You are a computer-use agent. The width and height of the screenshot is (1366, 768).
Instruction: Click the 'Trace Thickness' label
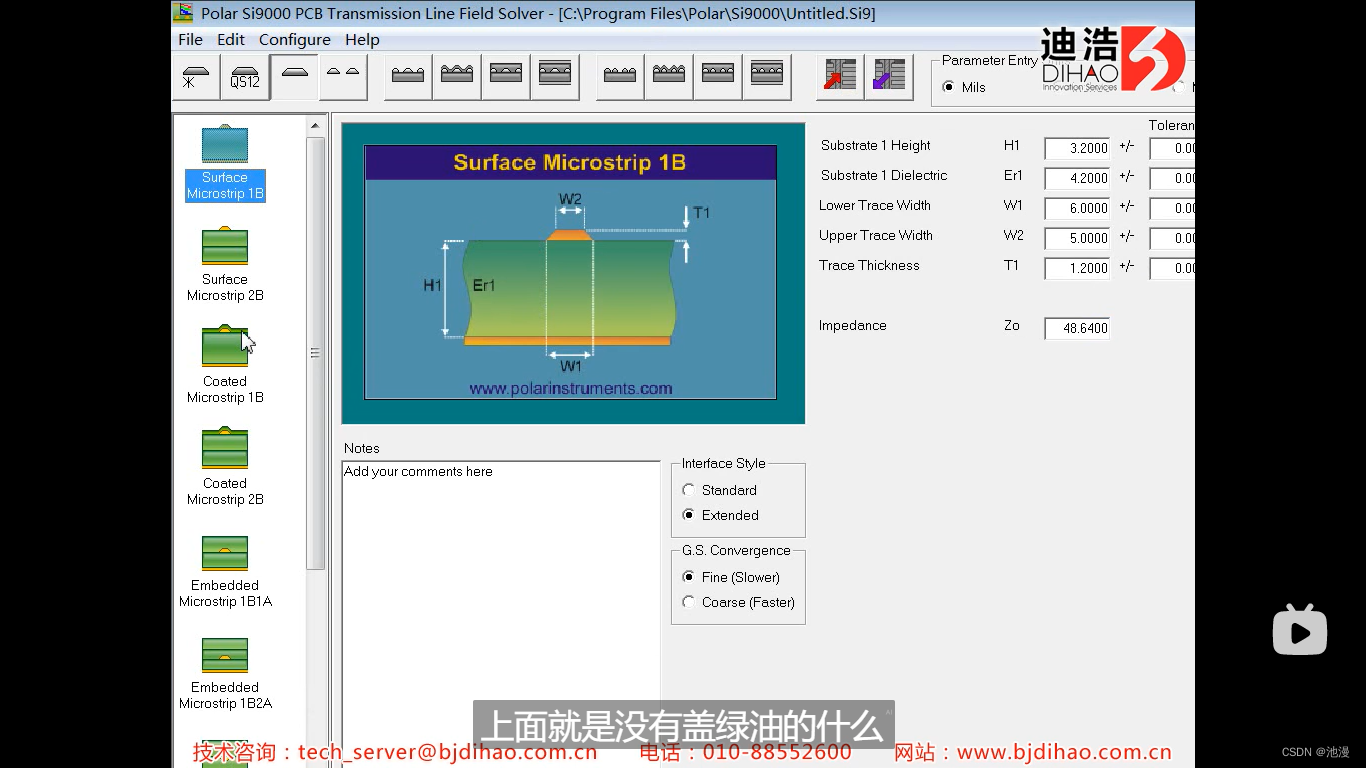point(869,265)
